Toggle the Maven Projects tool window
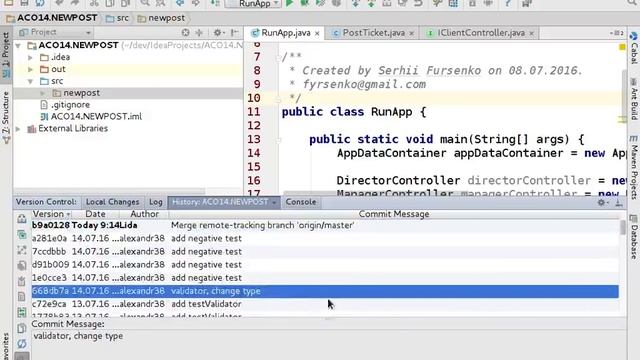 tap(633, 167)
